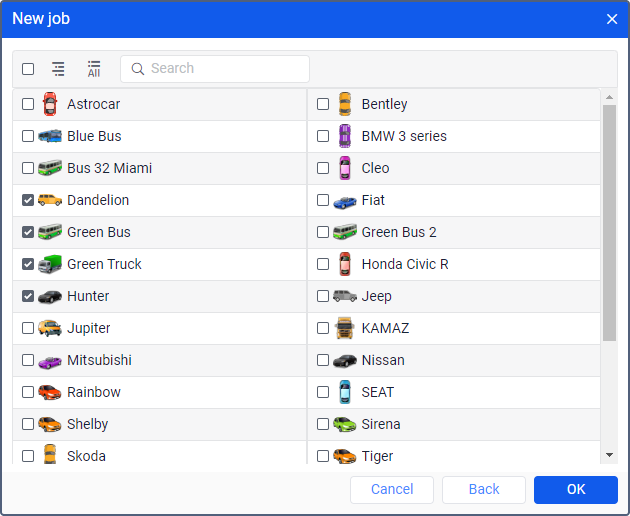Viewport: 630px width, 516px height.
Task: Click the Green Bus 2 icon
Action: (x=345, y=232)
